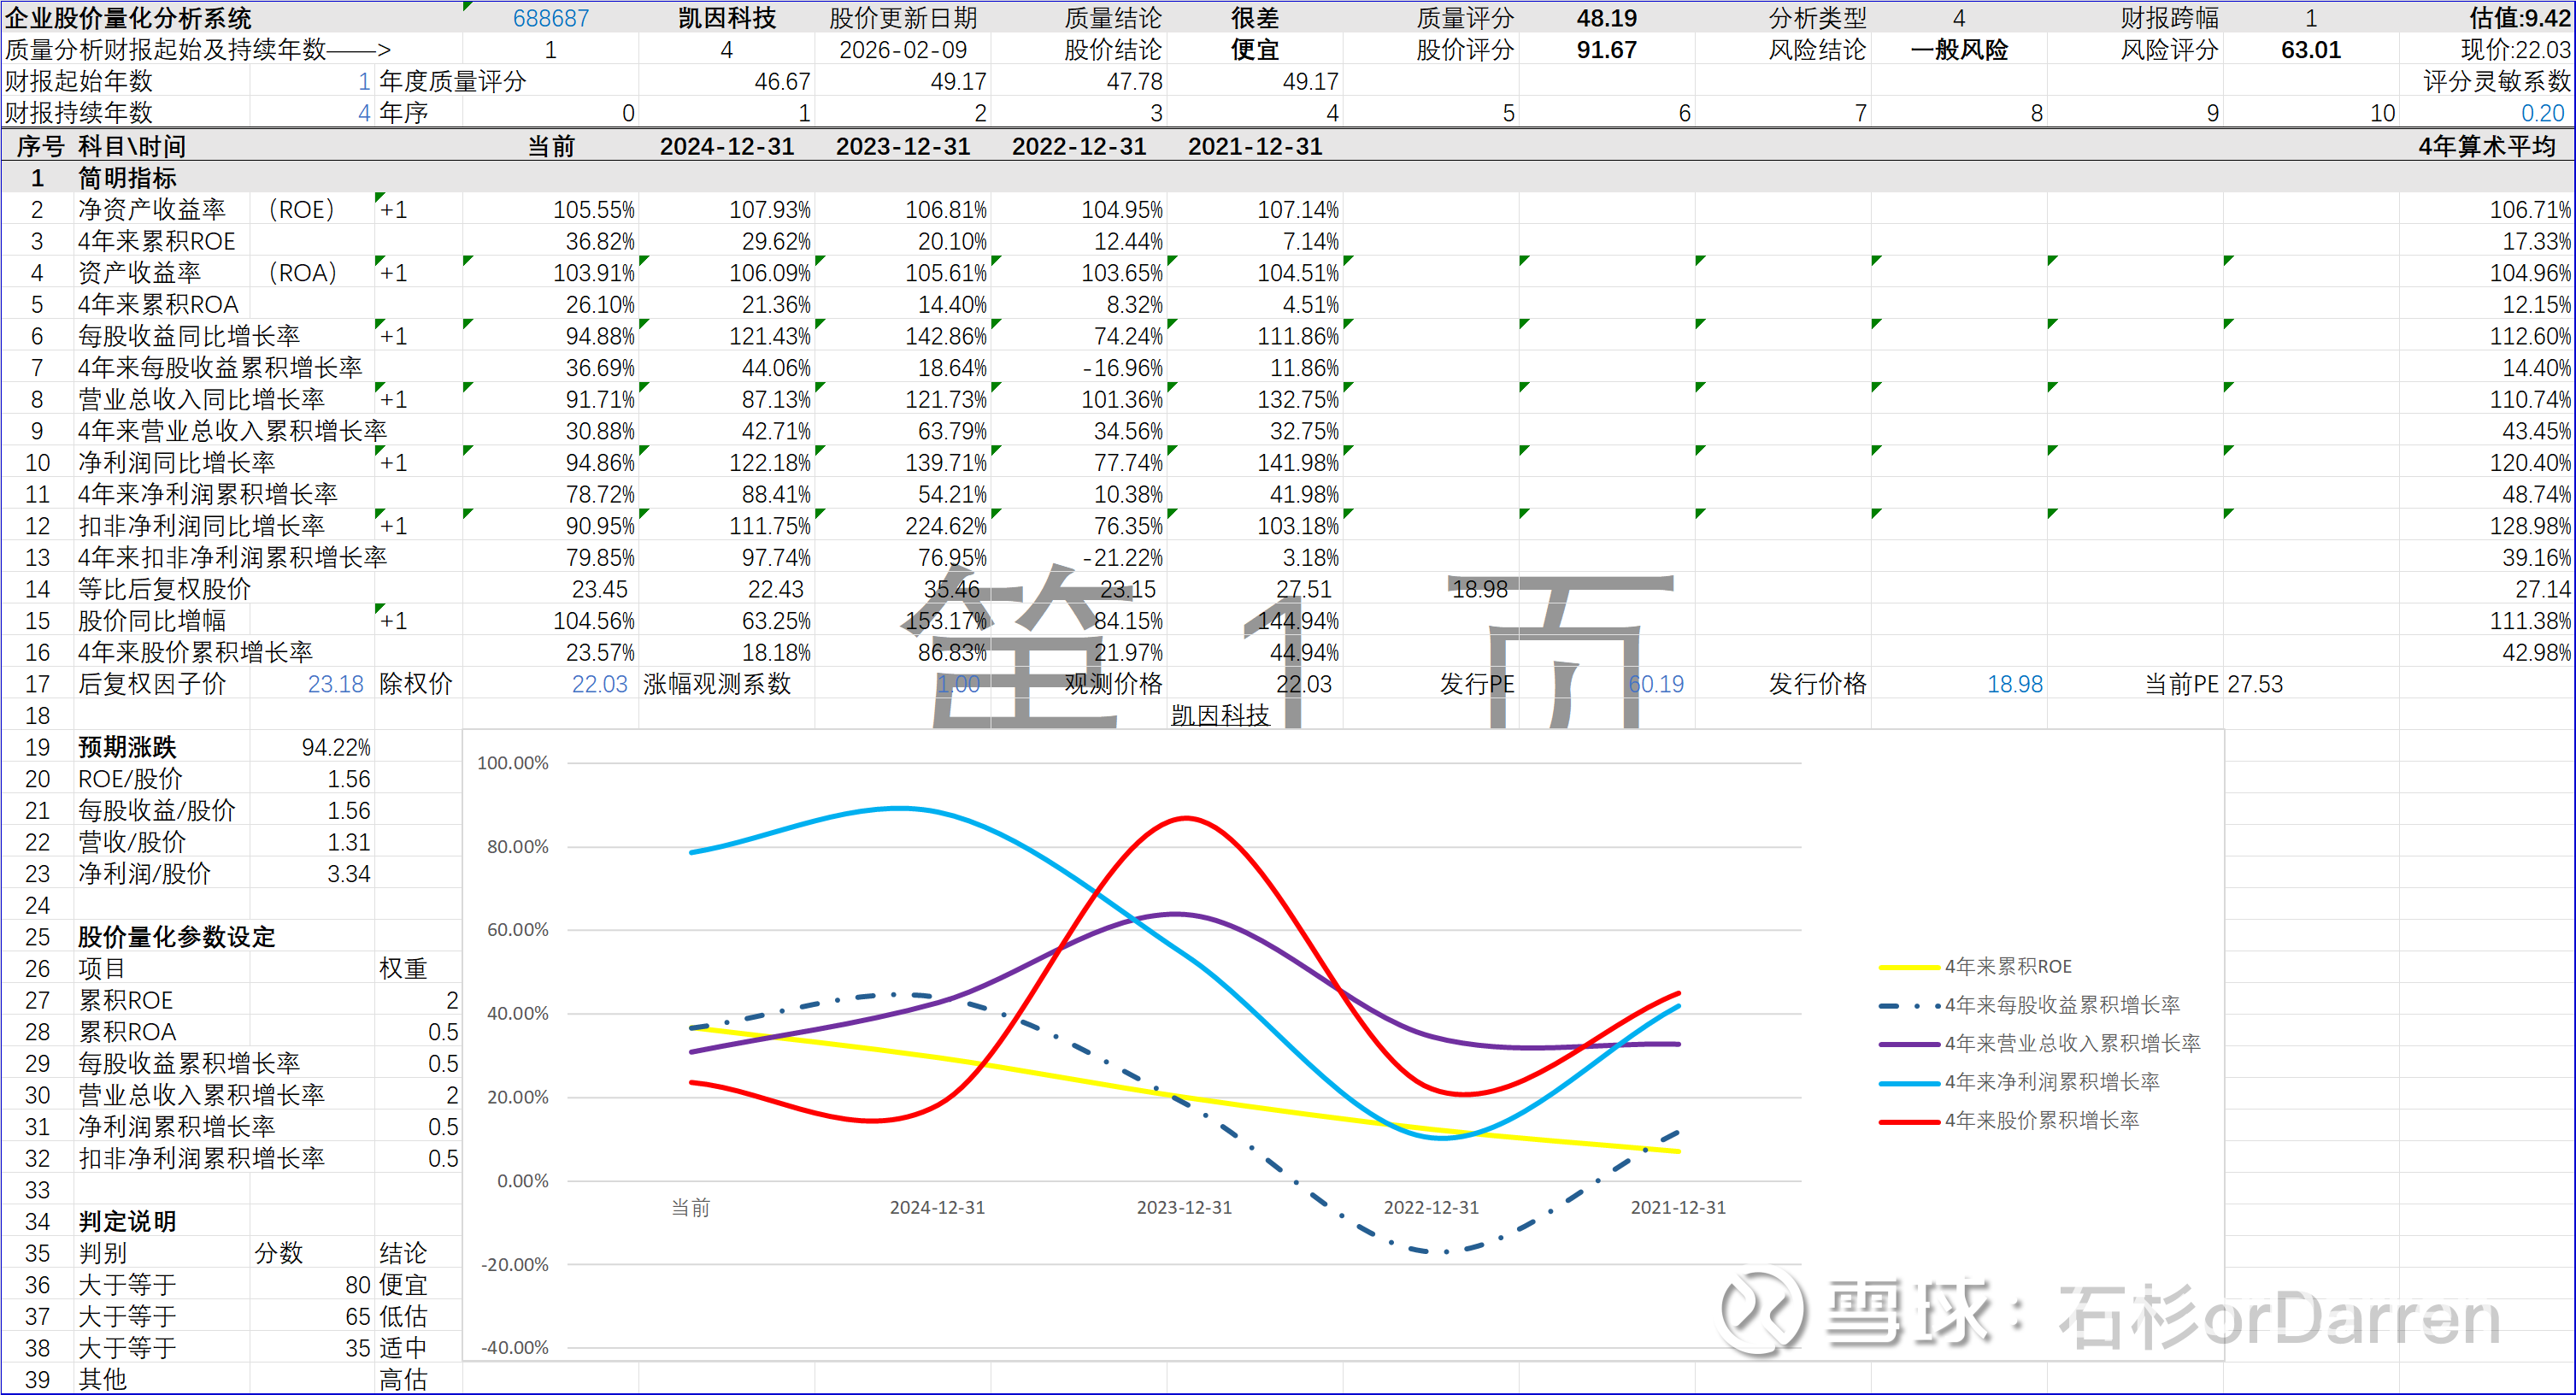This screenshot has height=1395, width=2576.
Task: Click the 股价评分 value 91.67
Action: click(1606, 50)
